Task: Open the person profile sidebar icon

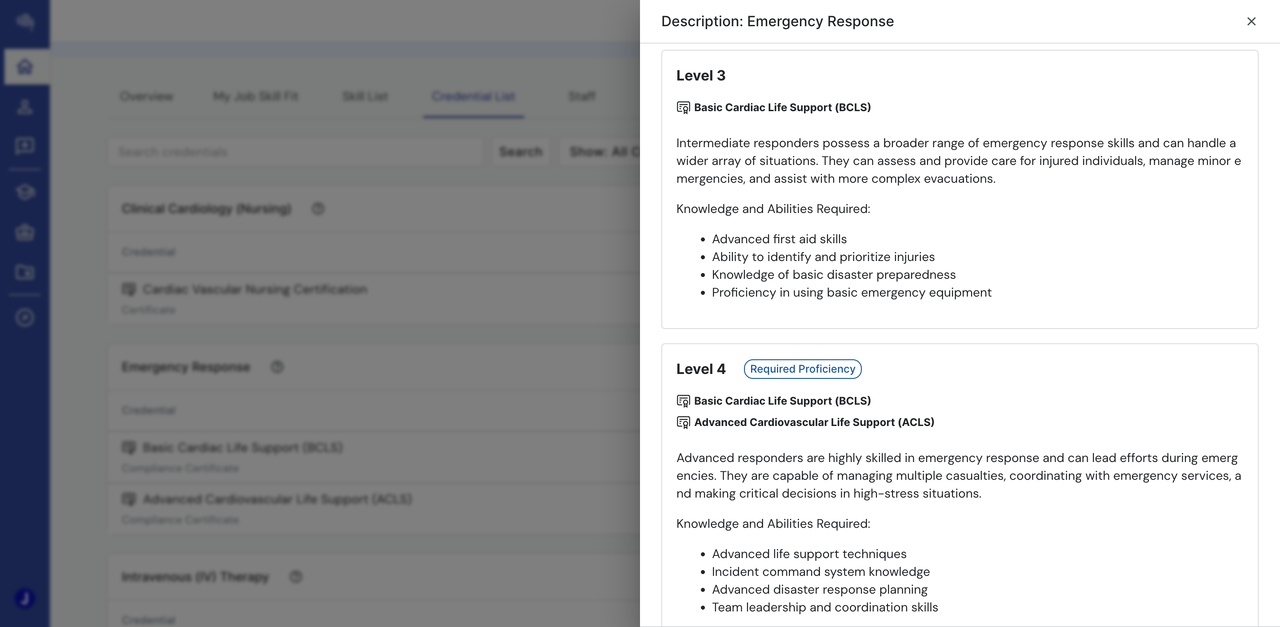Action: coord(25,107)
